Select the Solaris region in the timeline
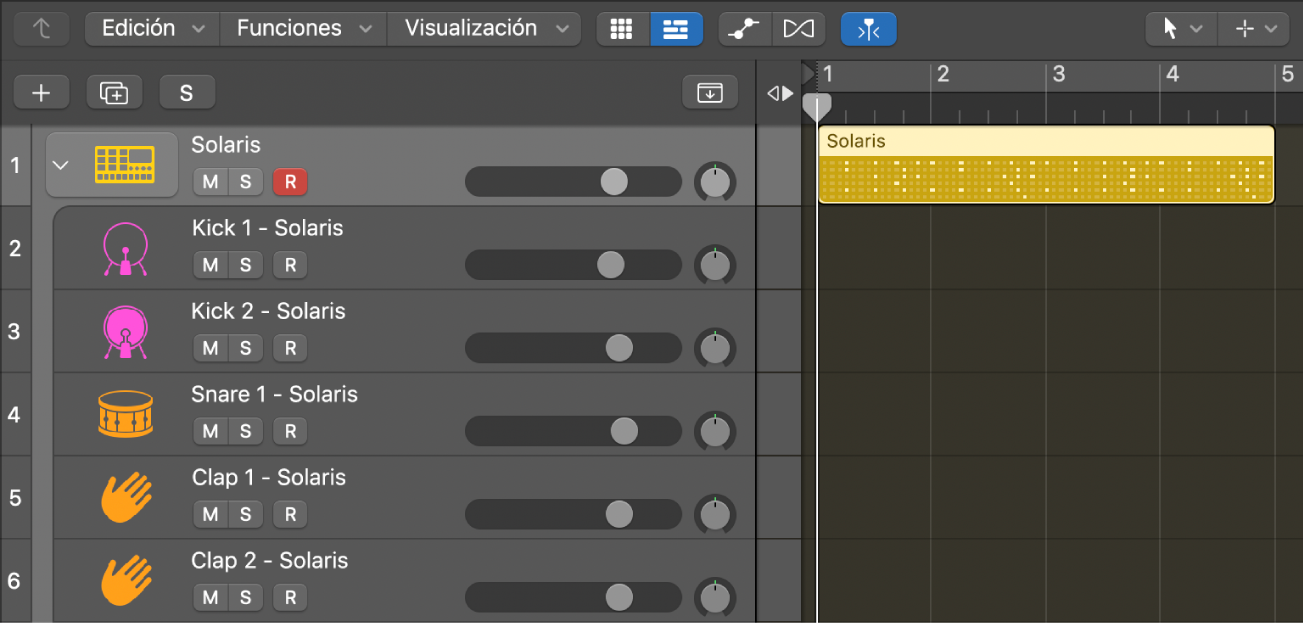The height and width of the screenshot is (625, 1303). click(x=1045, y=164)
